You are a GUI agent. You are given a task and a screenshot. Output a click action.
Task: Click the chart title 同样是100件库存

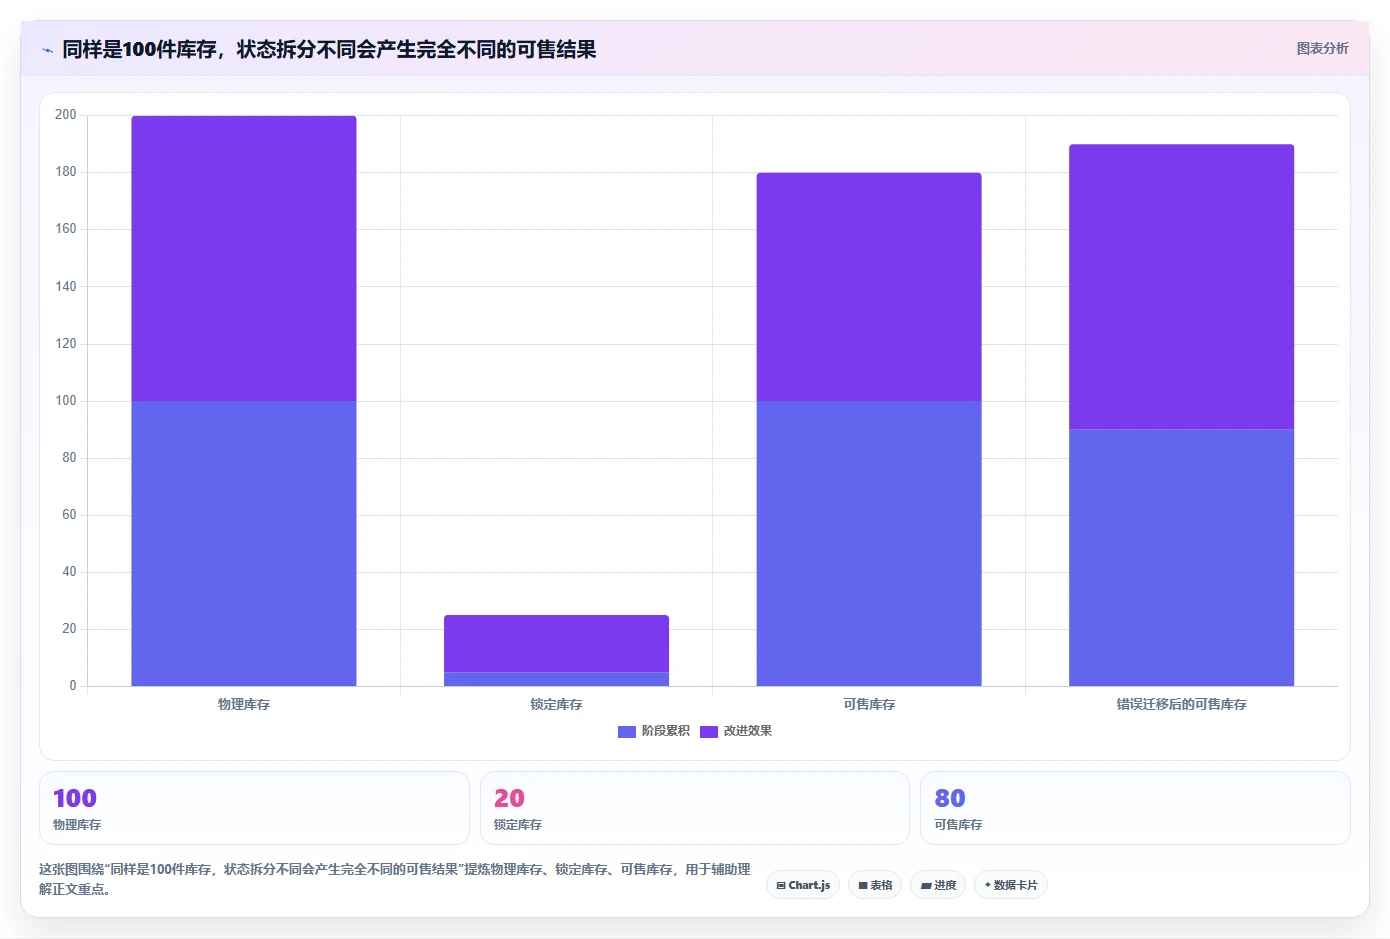coord(329,50)
